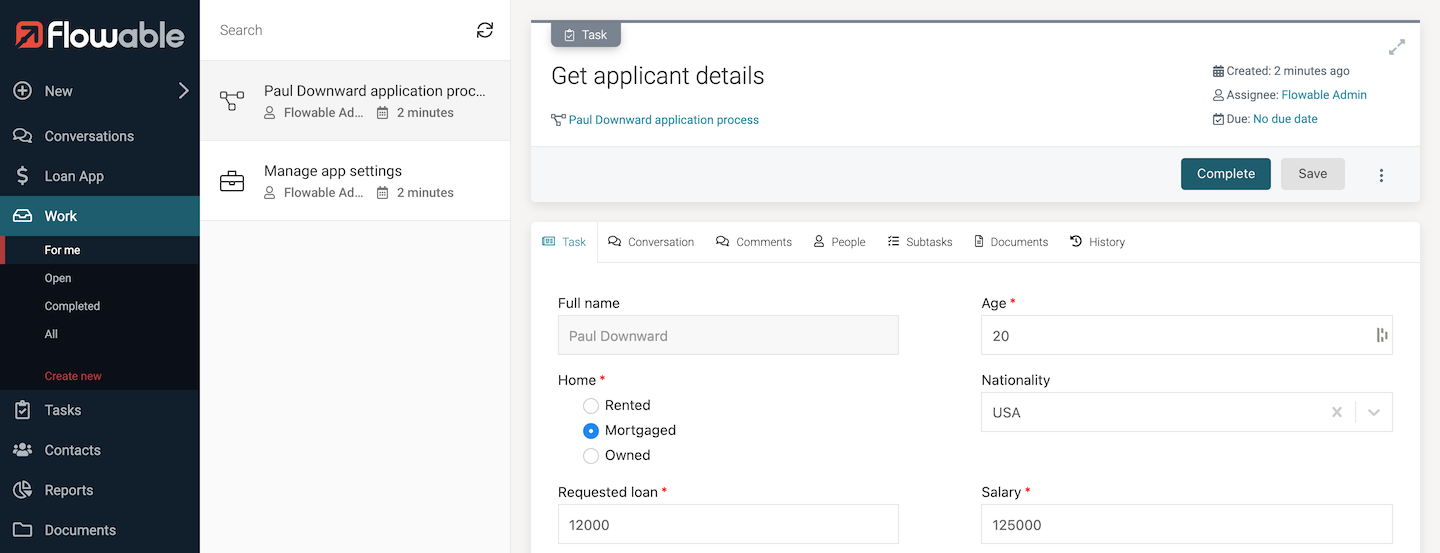1440x553 pixels.
Task: Click the Flowable Admin assignee link
Action: (1324, 95)
